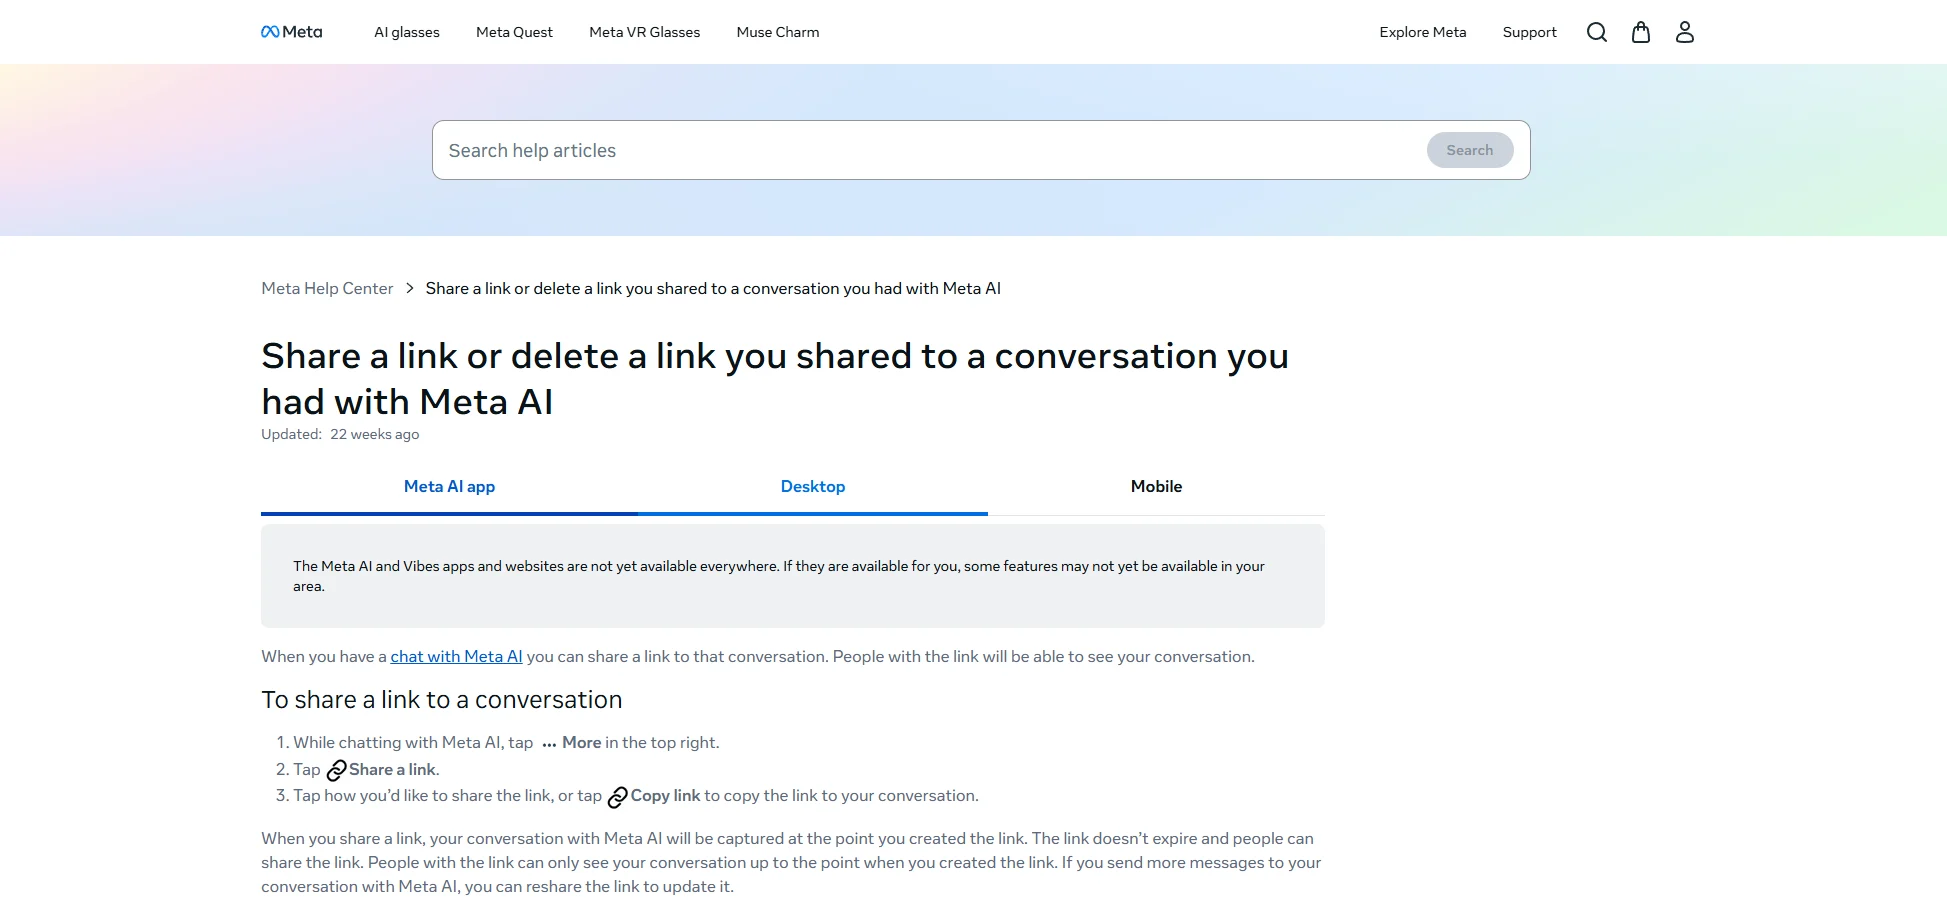This screenshot has width=1947, height=918.
Task: Go to Meta Help Center breadcrumb link
Action: pyautogui.click(x=327, y=288)
